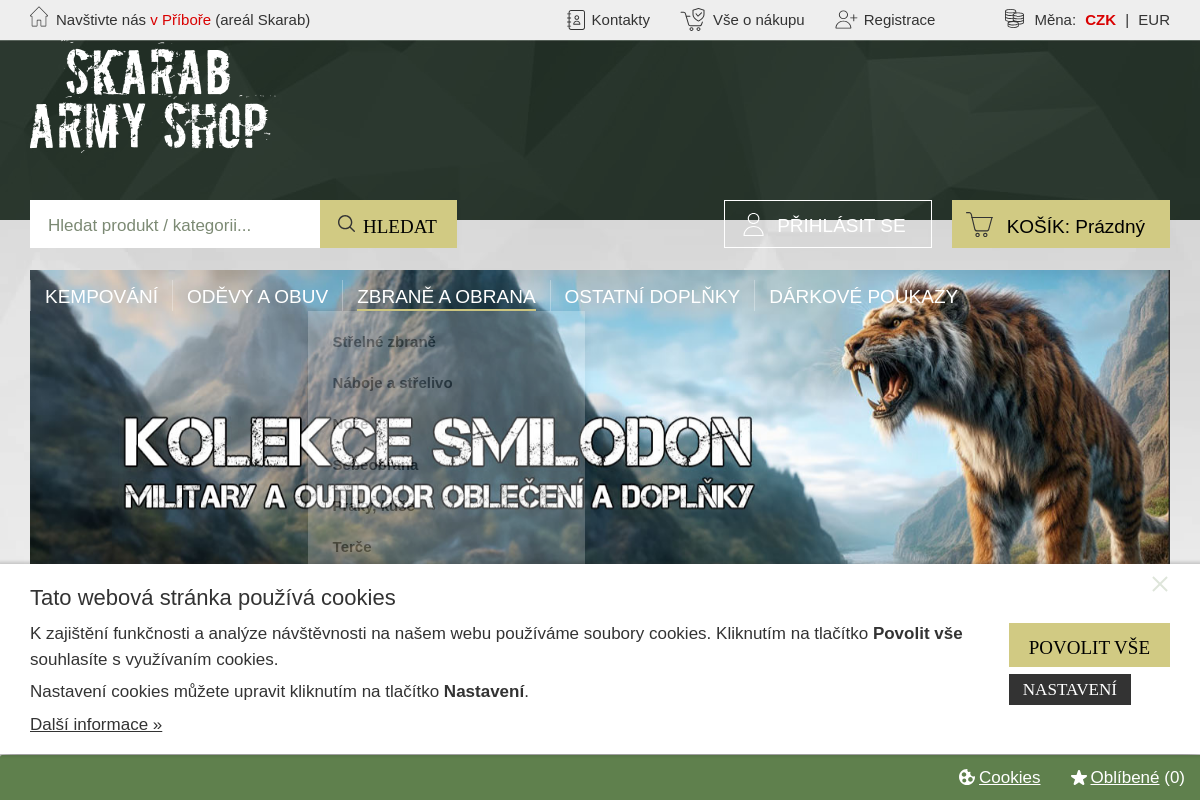Open the Ostatní doplňky menu
Image resolution: width=1200 pixels, height=800 pixels.
point(652,296)
